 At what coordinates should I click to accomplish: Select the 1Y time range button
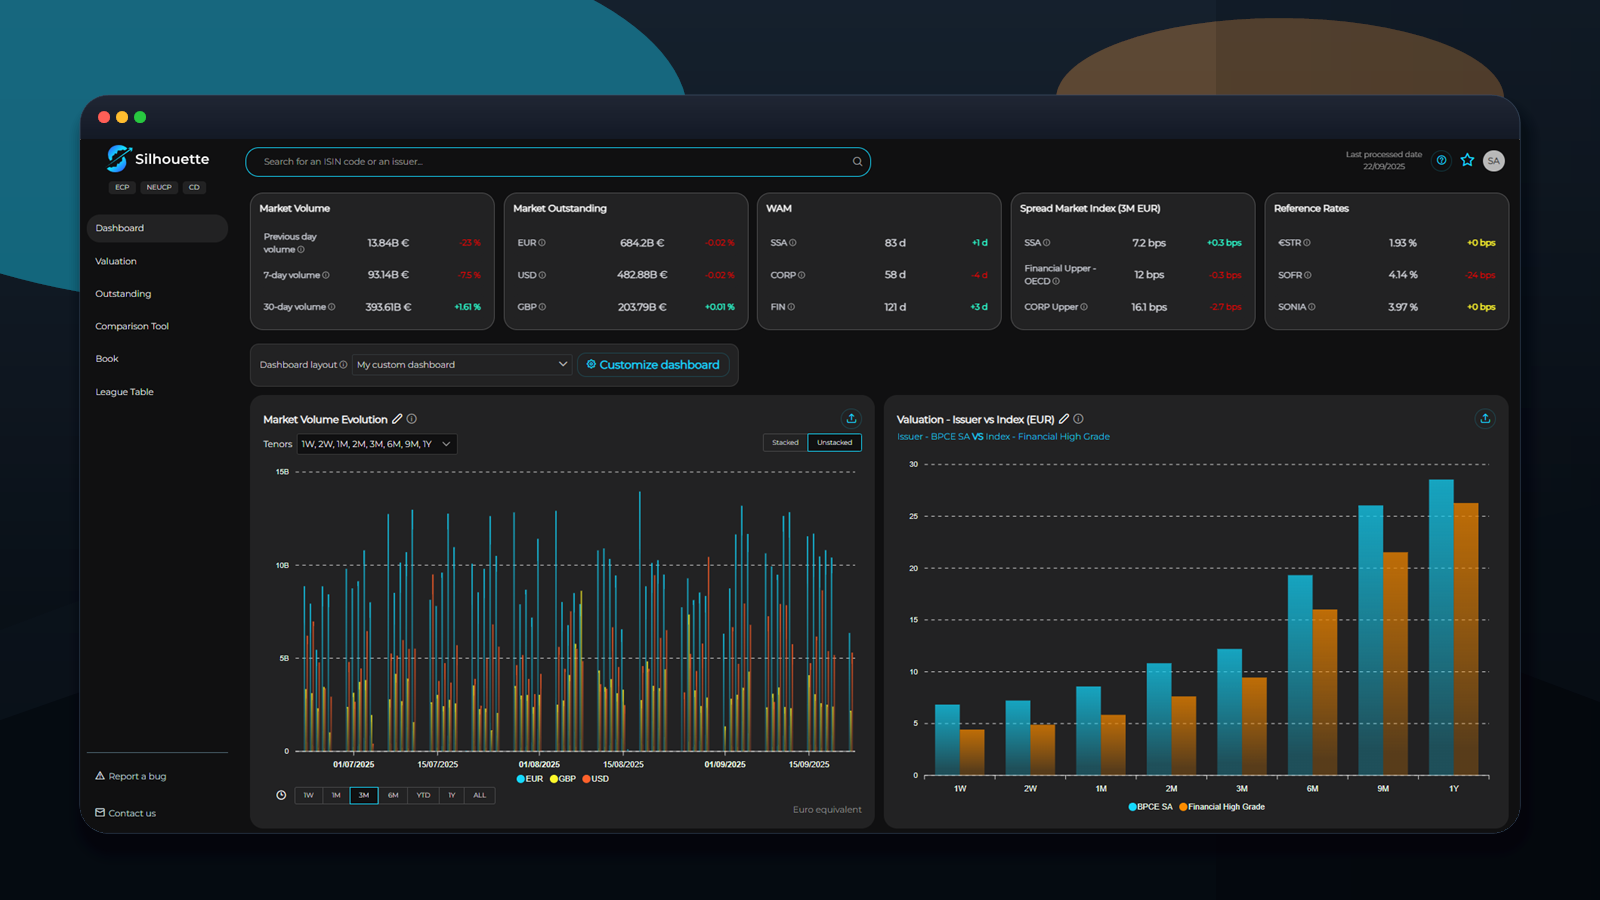[451, 795]
